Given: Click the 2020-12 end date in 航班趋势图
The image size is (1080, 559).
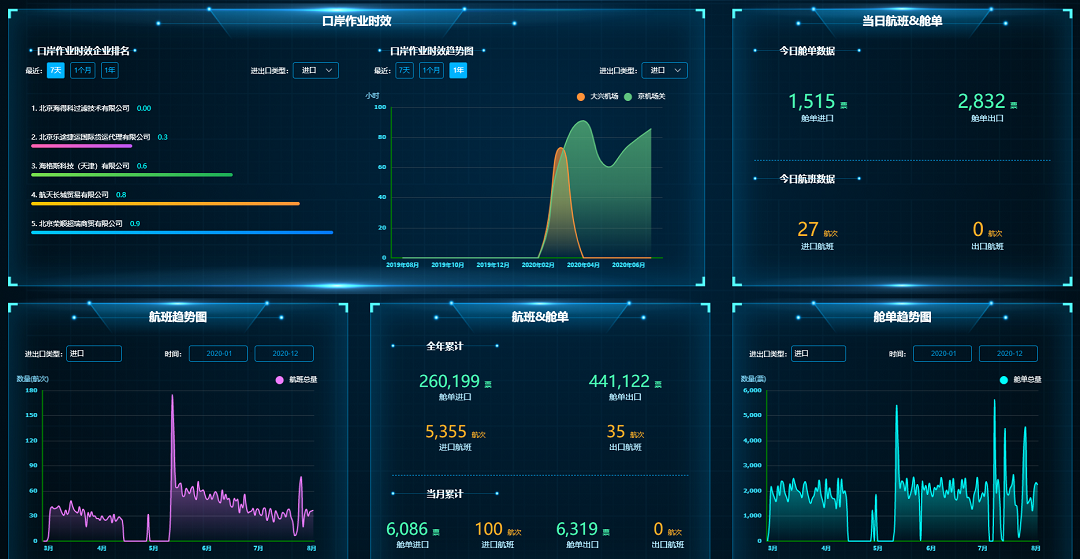Looking at the screenshot, I should [284, 354].
